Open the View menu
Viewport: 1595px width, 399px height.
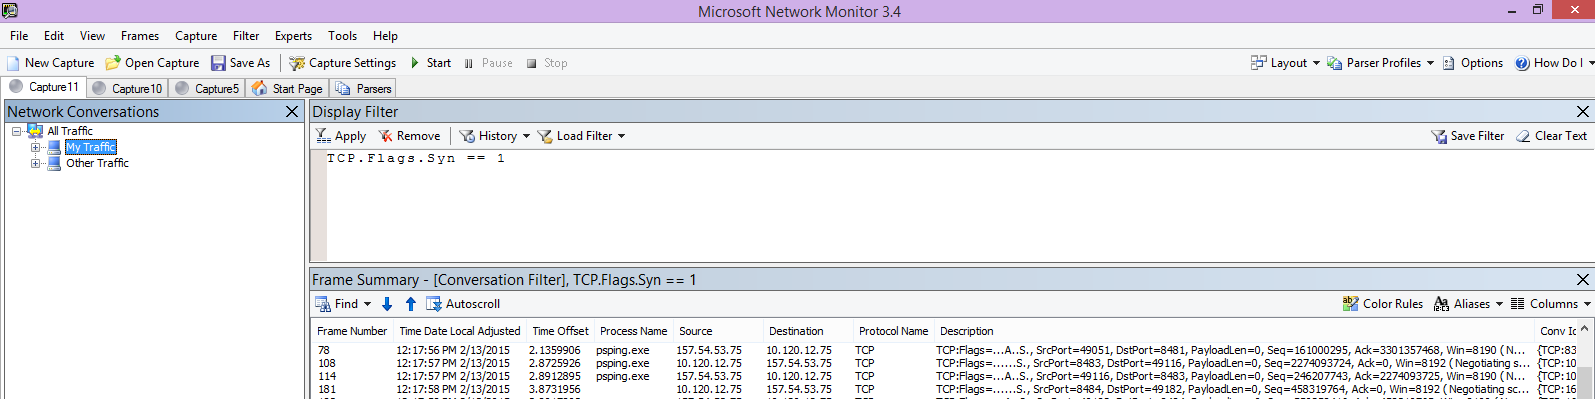[92, 36]
